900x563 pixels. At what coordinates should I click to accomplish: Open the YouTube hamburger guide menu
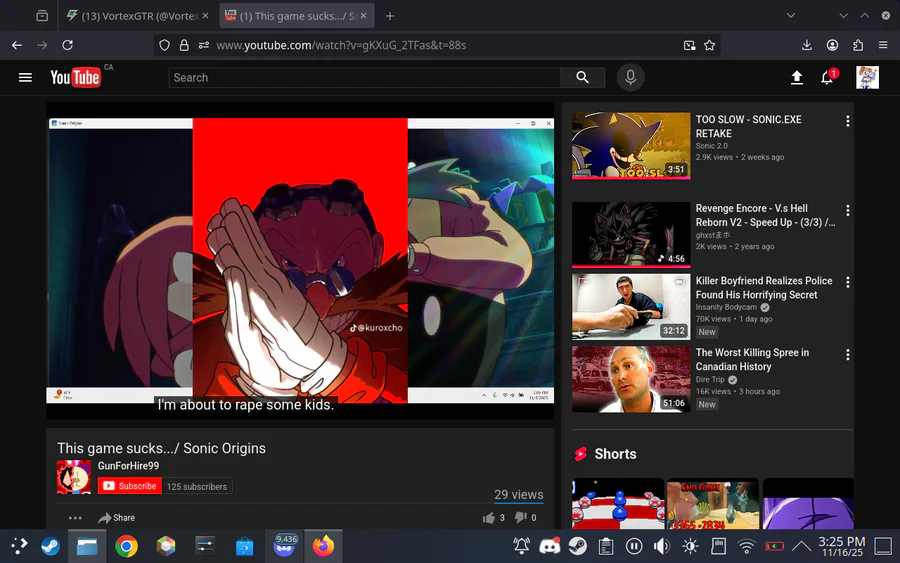[x=25, y=77]
